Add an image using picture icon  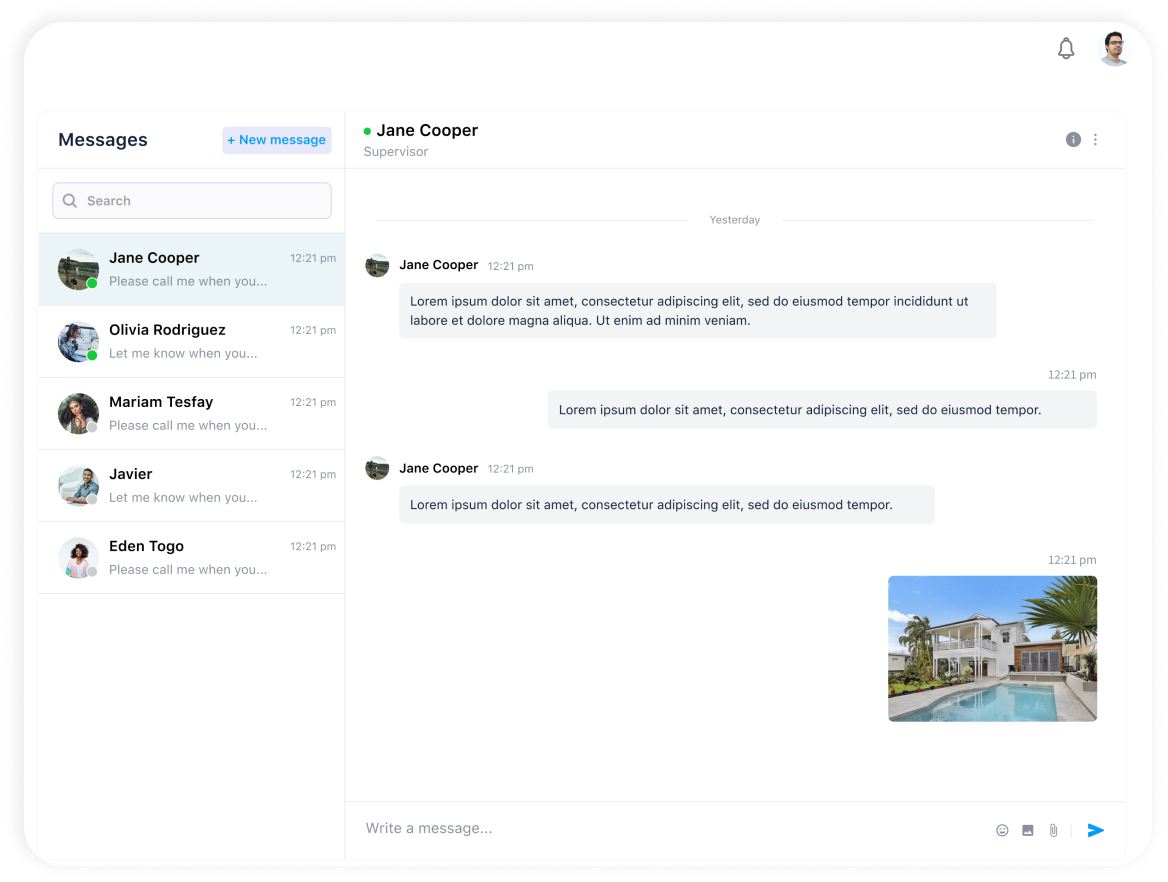tap(1028, 830)
